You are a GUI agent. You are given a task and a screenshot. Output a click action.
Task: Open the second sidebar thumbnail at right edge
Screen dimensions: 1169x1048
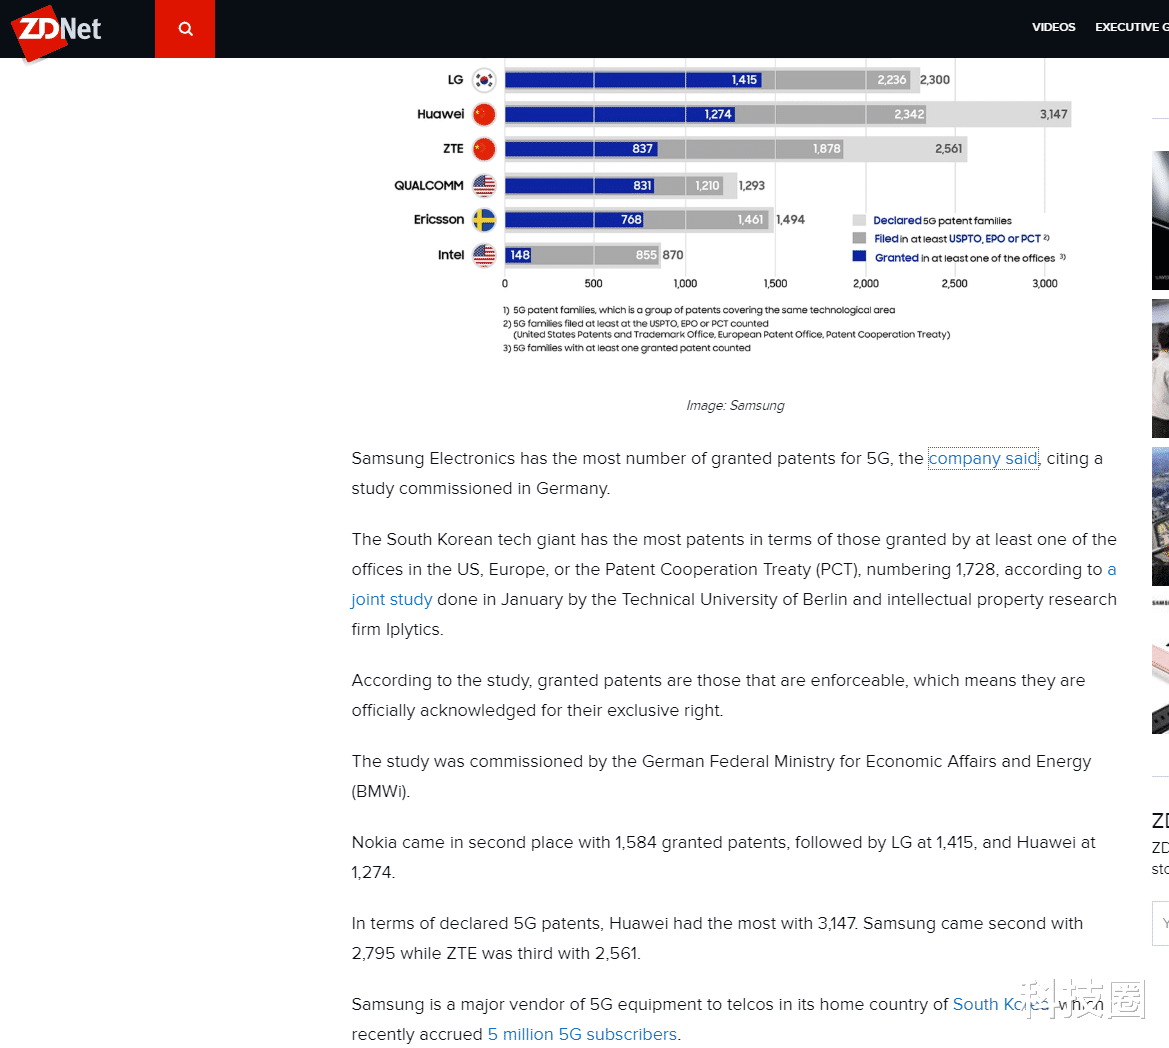pos(1160,368)
